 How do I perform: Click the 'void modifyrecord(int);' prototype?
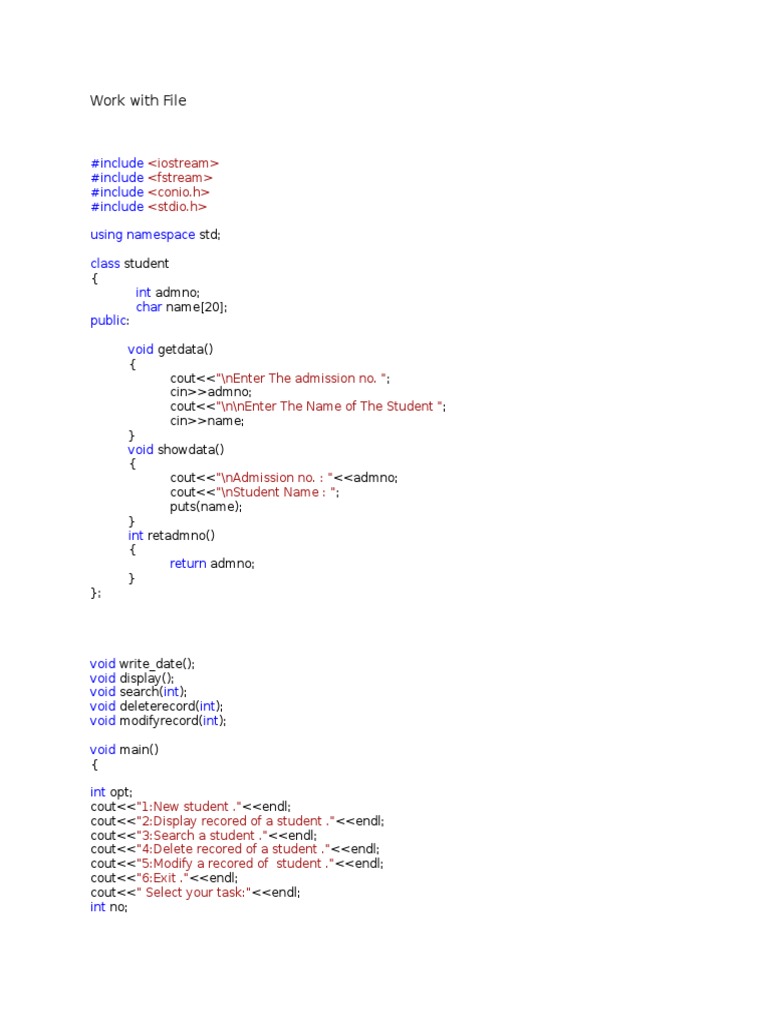point(158,720)
